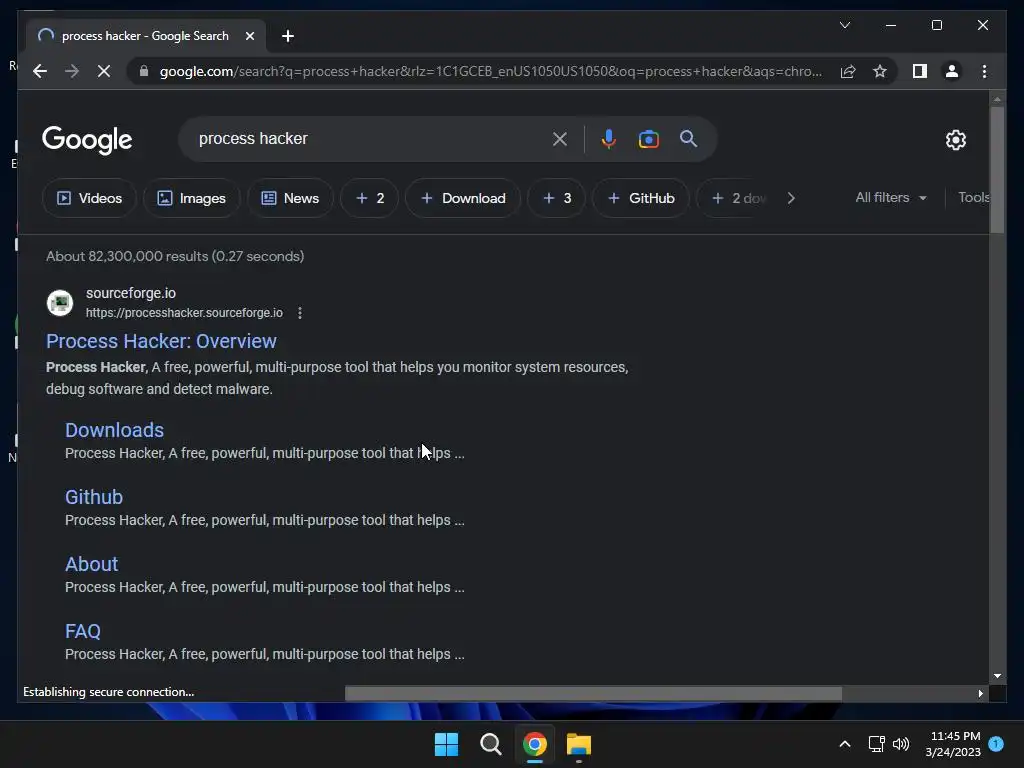Screen dimensions: 1024x768
Task: Open Downloads sitelink
Action: point(114,430)
